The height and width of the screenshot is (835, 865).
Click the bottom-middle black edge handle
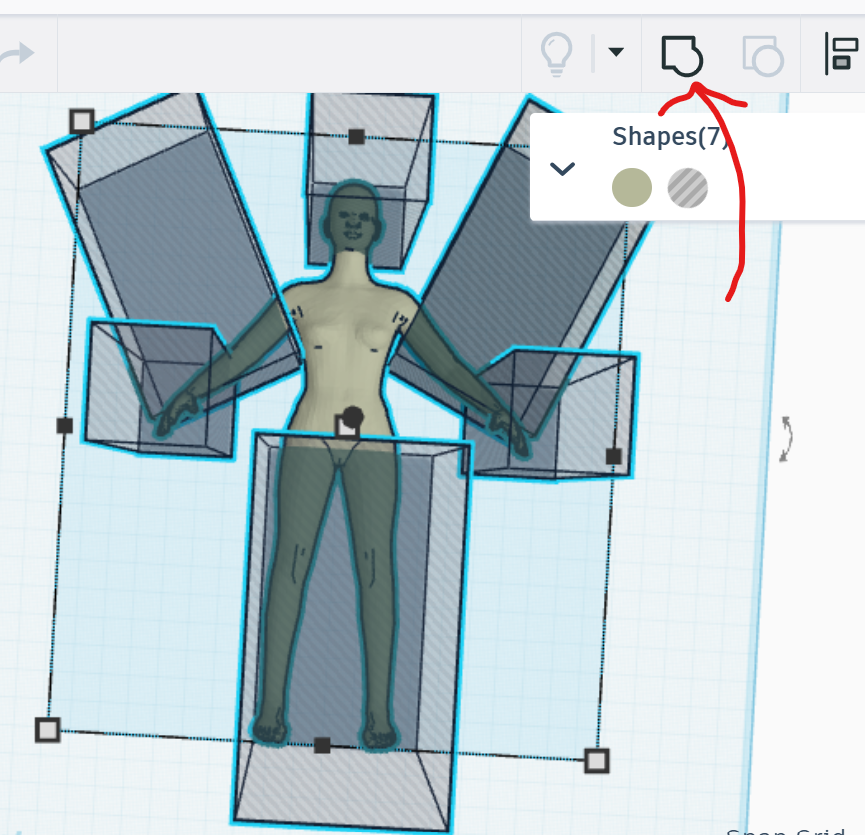pos(322,746)
